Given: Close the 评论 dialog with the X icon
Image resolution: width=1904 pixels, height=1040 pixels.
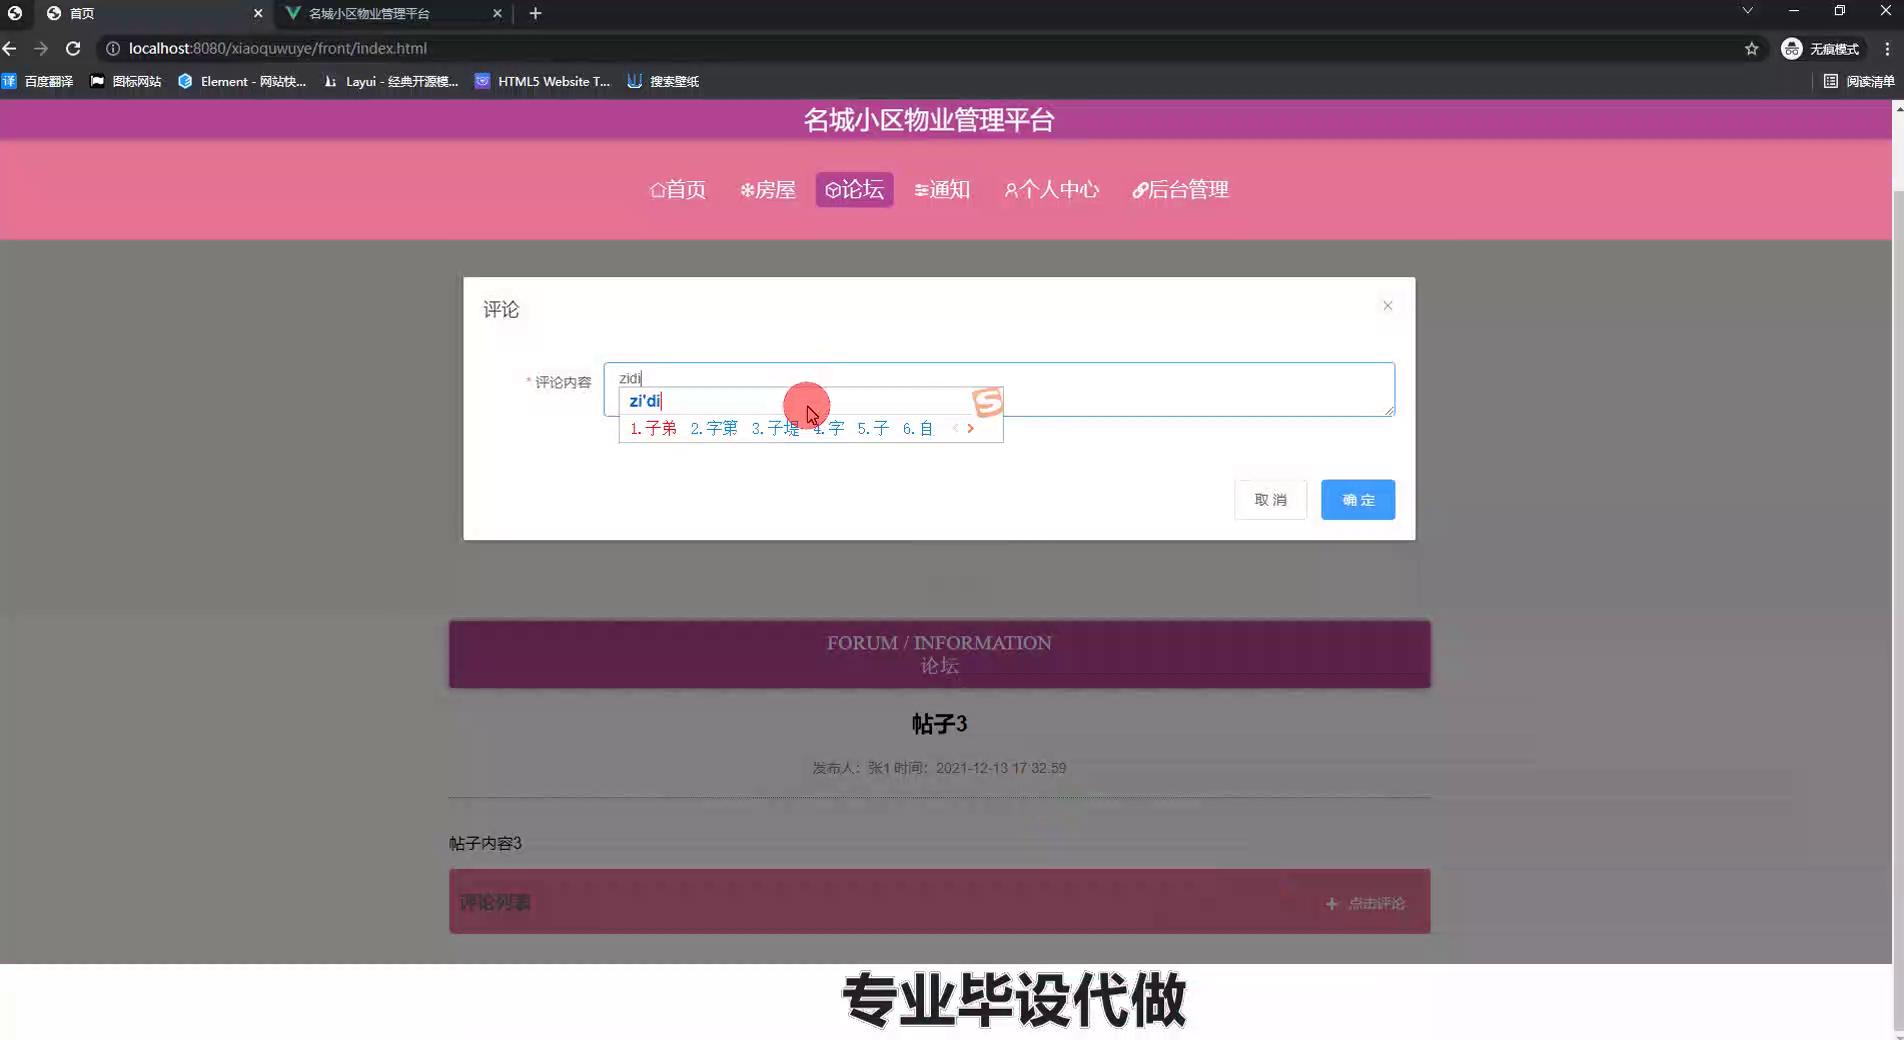Looking at the screenshot, I should coord(1387,306).
